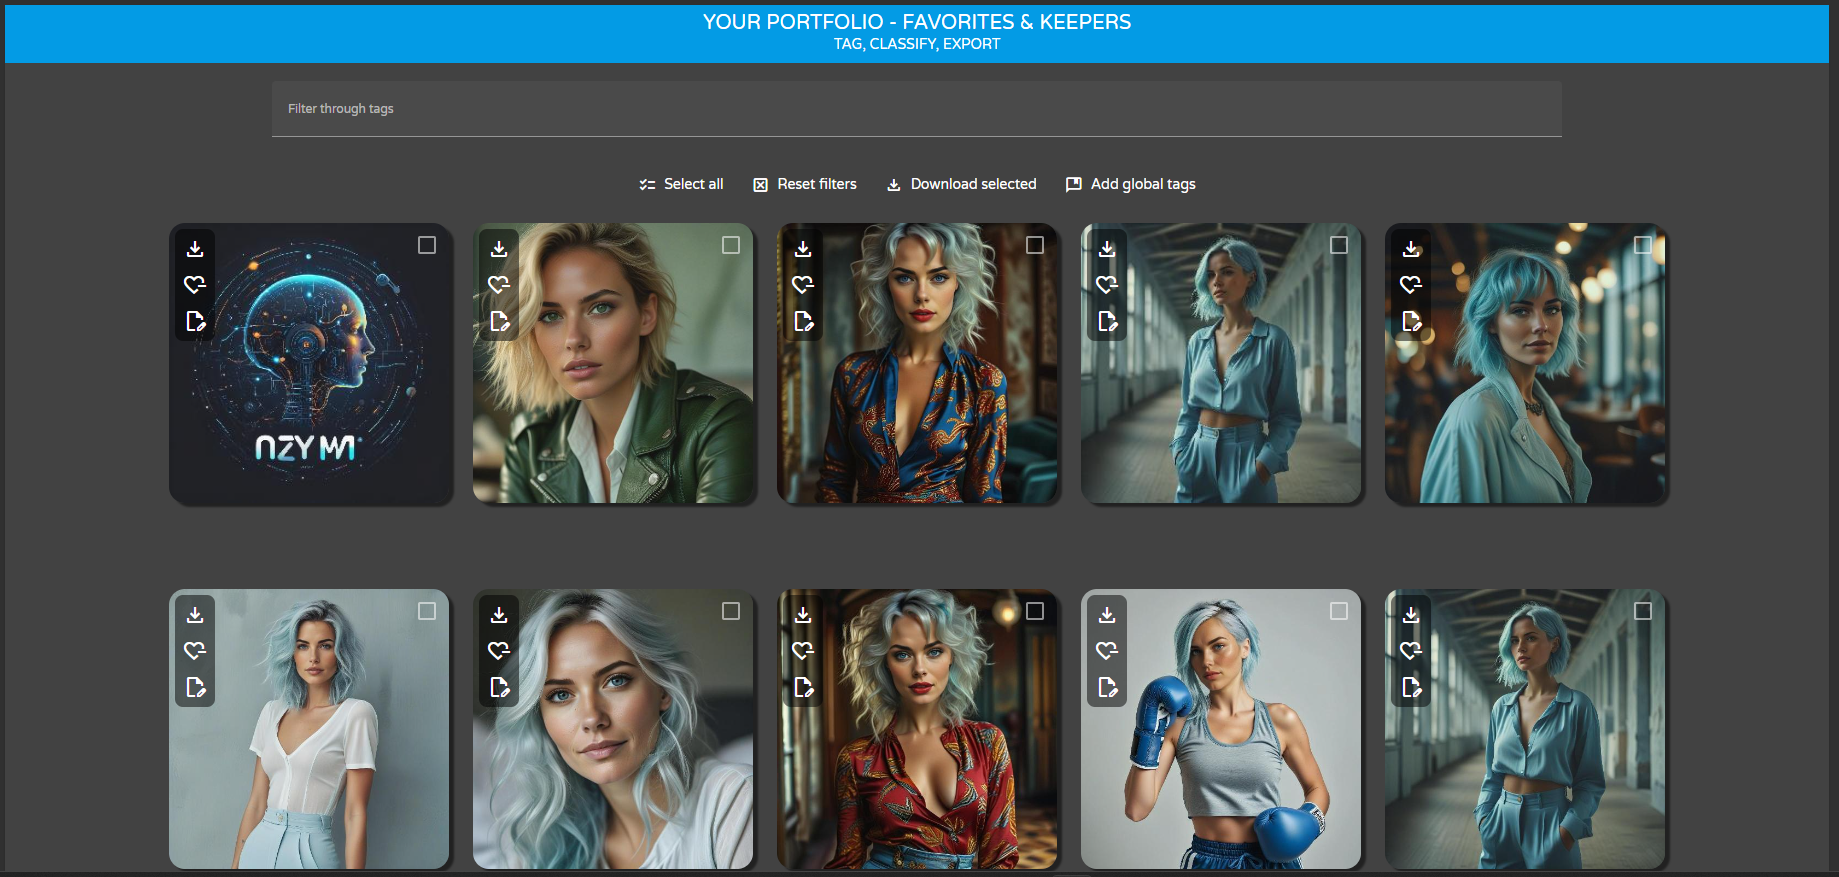The width and height of the screenshot is (1839, 877).
Task: Click Select all button
Action: (681, 184)
